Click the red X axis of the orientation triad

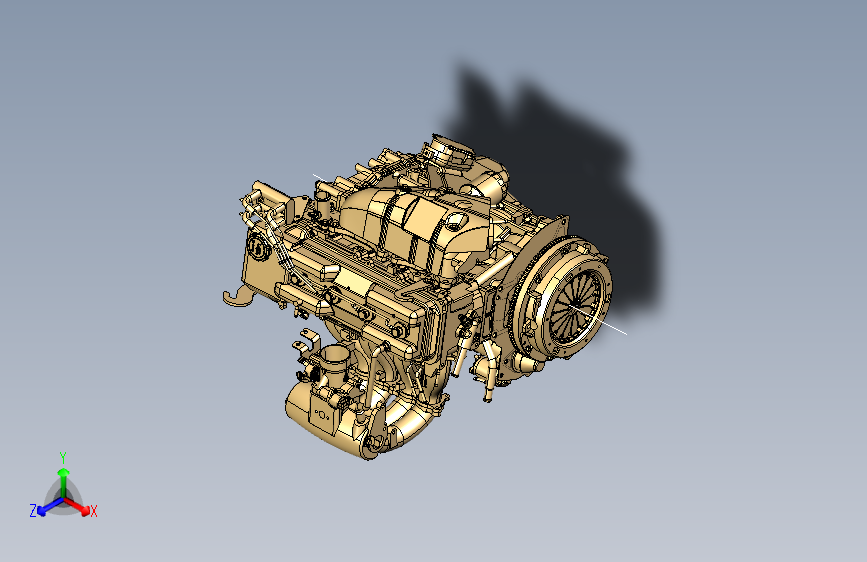77,506
